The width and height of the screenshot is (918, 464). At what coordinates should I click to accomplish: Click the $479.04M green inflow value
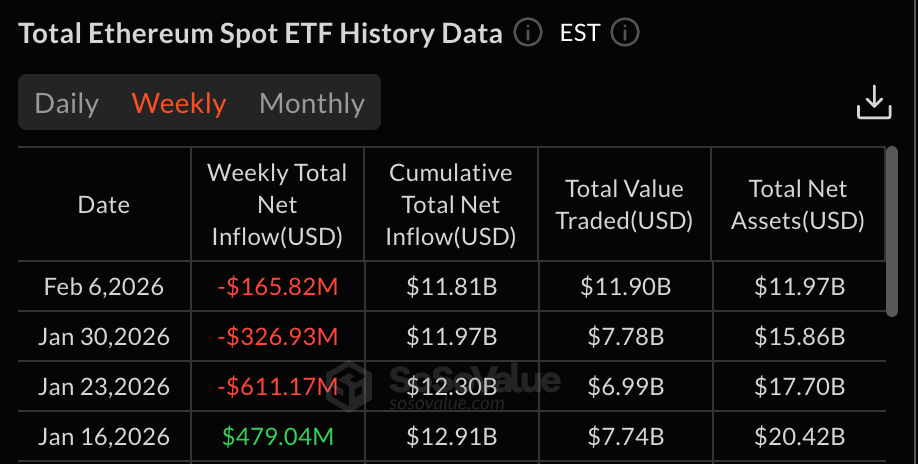click(277, 436)
